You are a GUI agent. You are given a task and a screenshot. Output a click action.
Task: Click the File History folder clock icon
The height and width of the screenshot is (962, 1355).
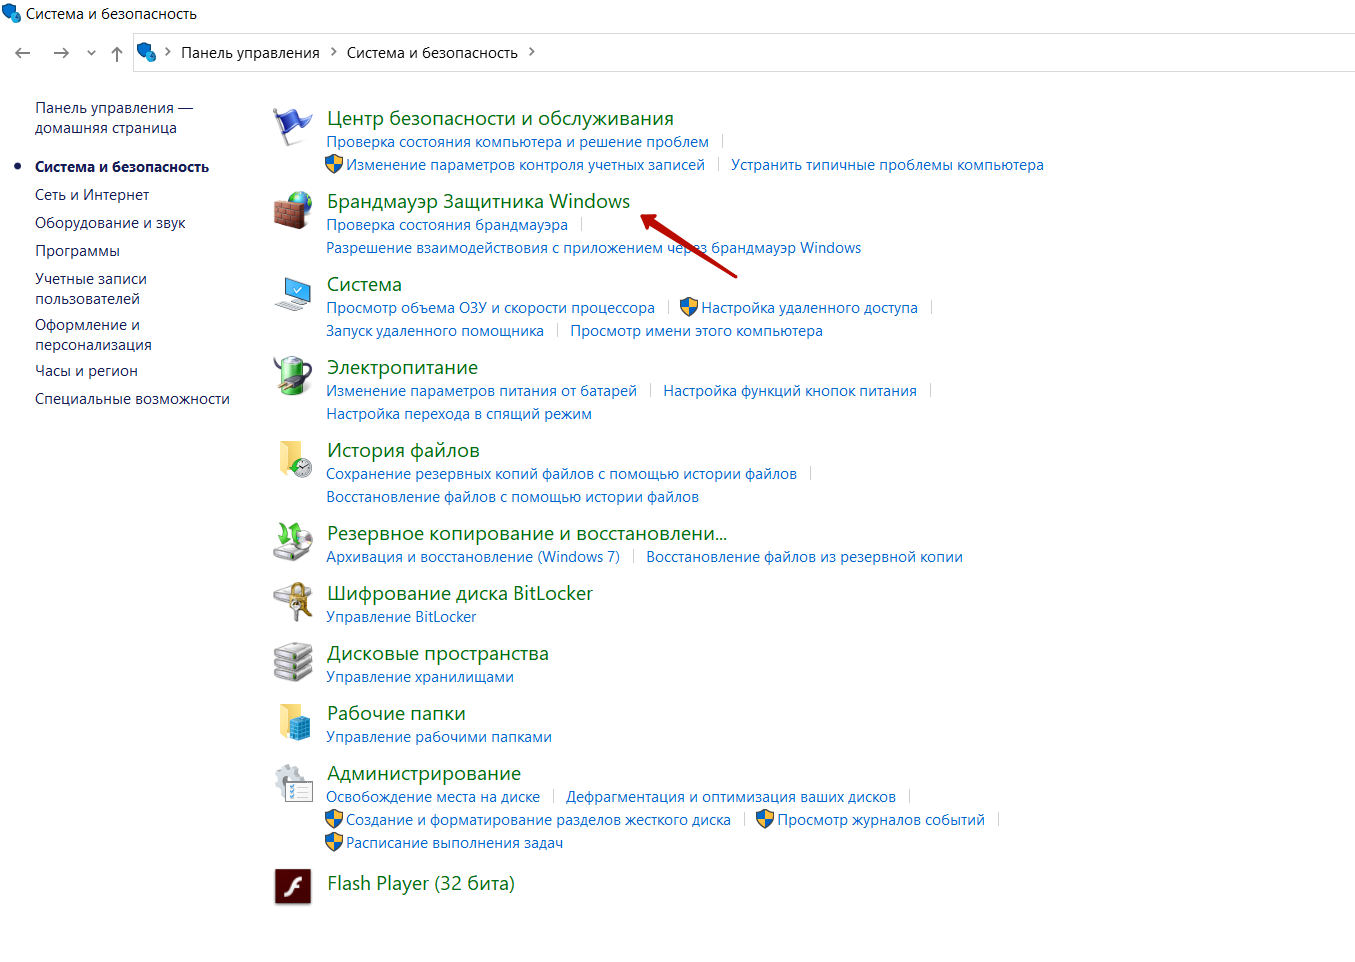(x=294, y=459)
